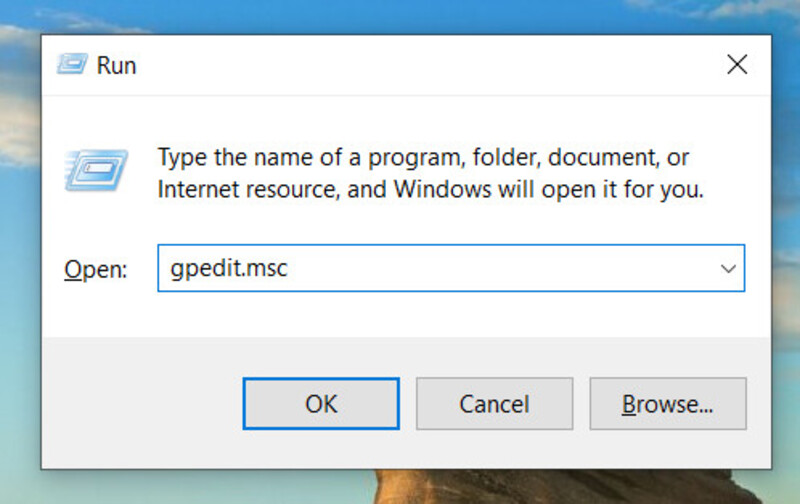This screenshot has width=800, height=504.
Task: Open file picker via Browse... button
Action: tap(668, 404)
